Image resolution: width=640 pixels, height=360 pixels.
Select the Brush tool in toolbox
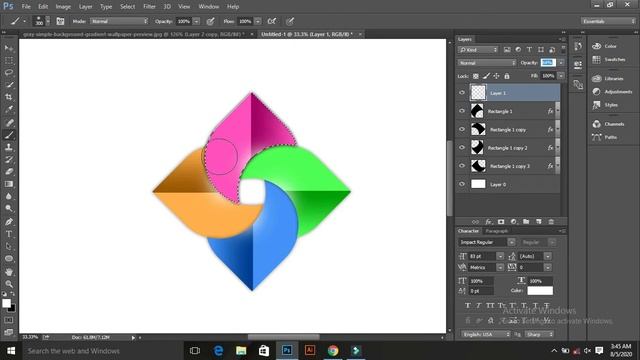point(9,135)
